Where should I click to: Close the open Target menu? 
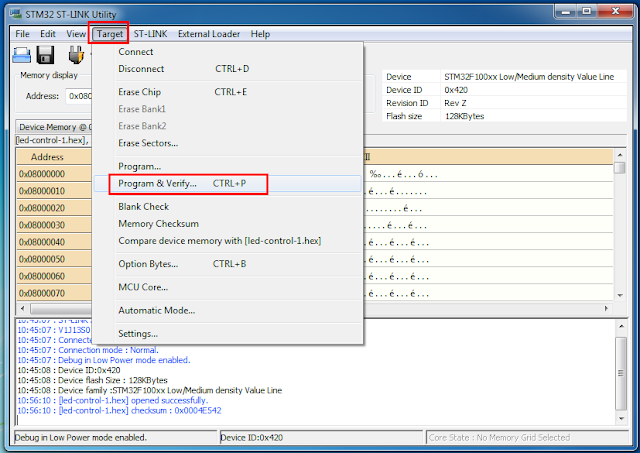click(x=109, y=34)
